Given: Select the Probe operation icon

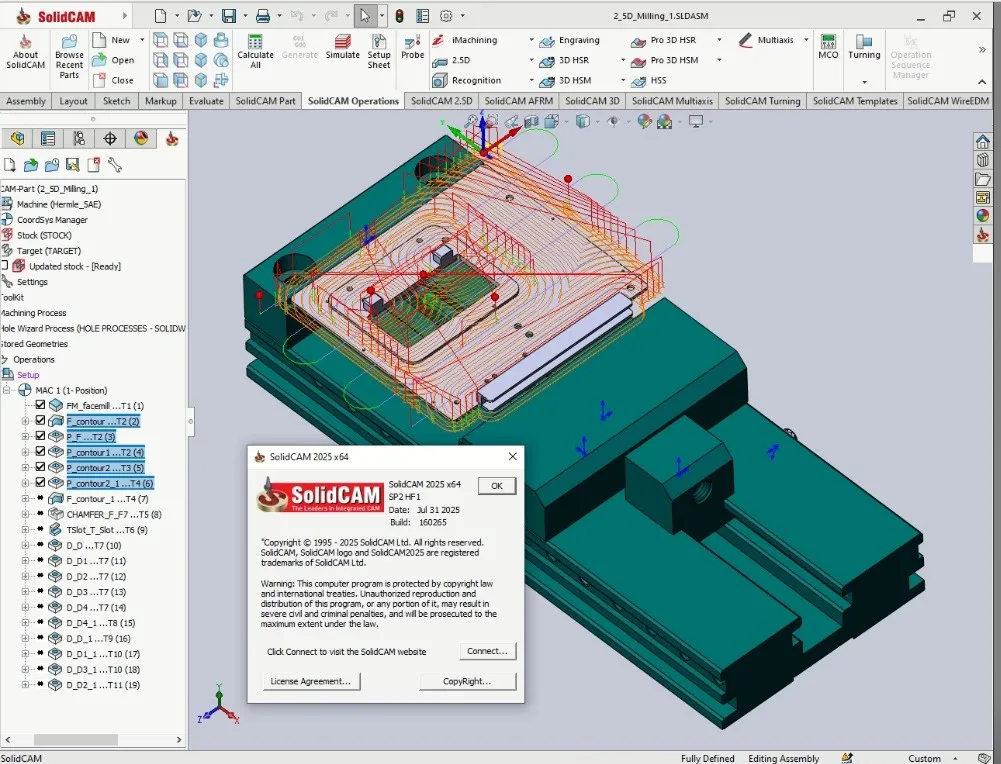Looking at the screenshot, I should click(412, 47).
